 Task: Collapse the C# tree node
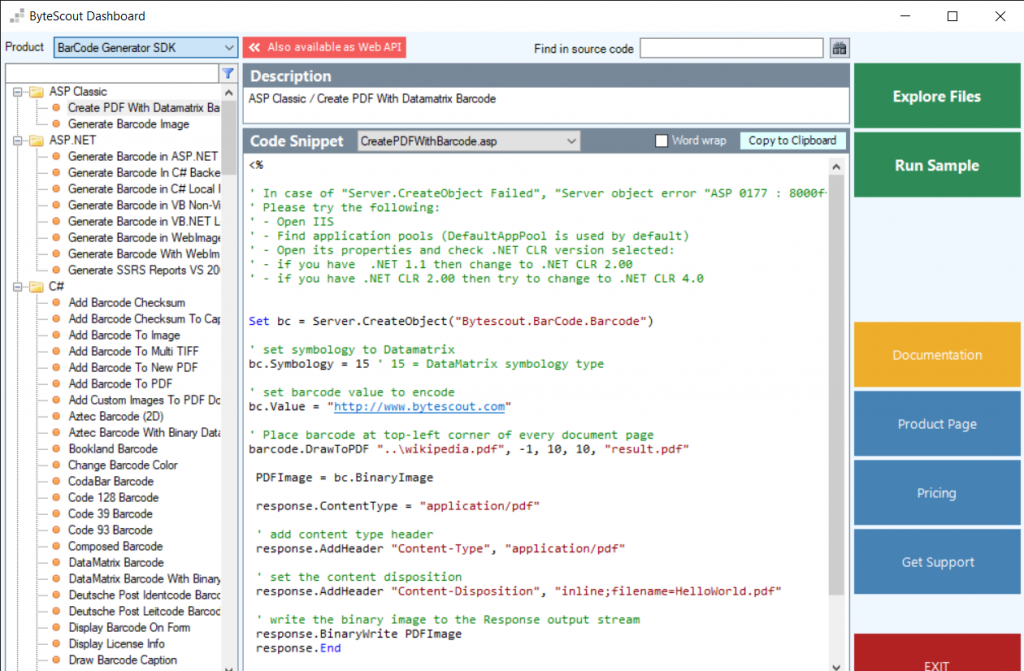[18, 287]
